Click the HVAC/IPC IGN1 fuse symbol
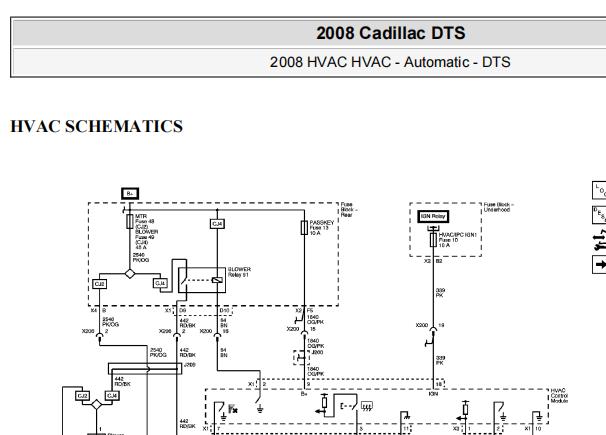 (x=433, y=240)
